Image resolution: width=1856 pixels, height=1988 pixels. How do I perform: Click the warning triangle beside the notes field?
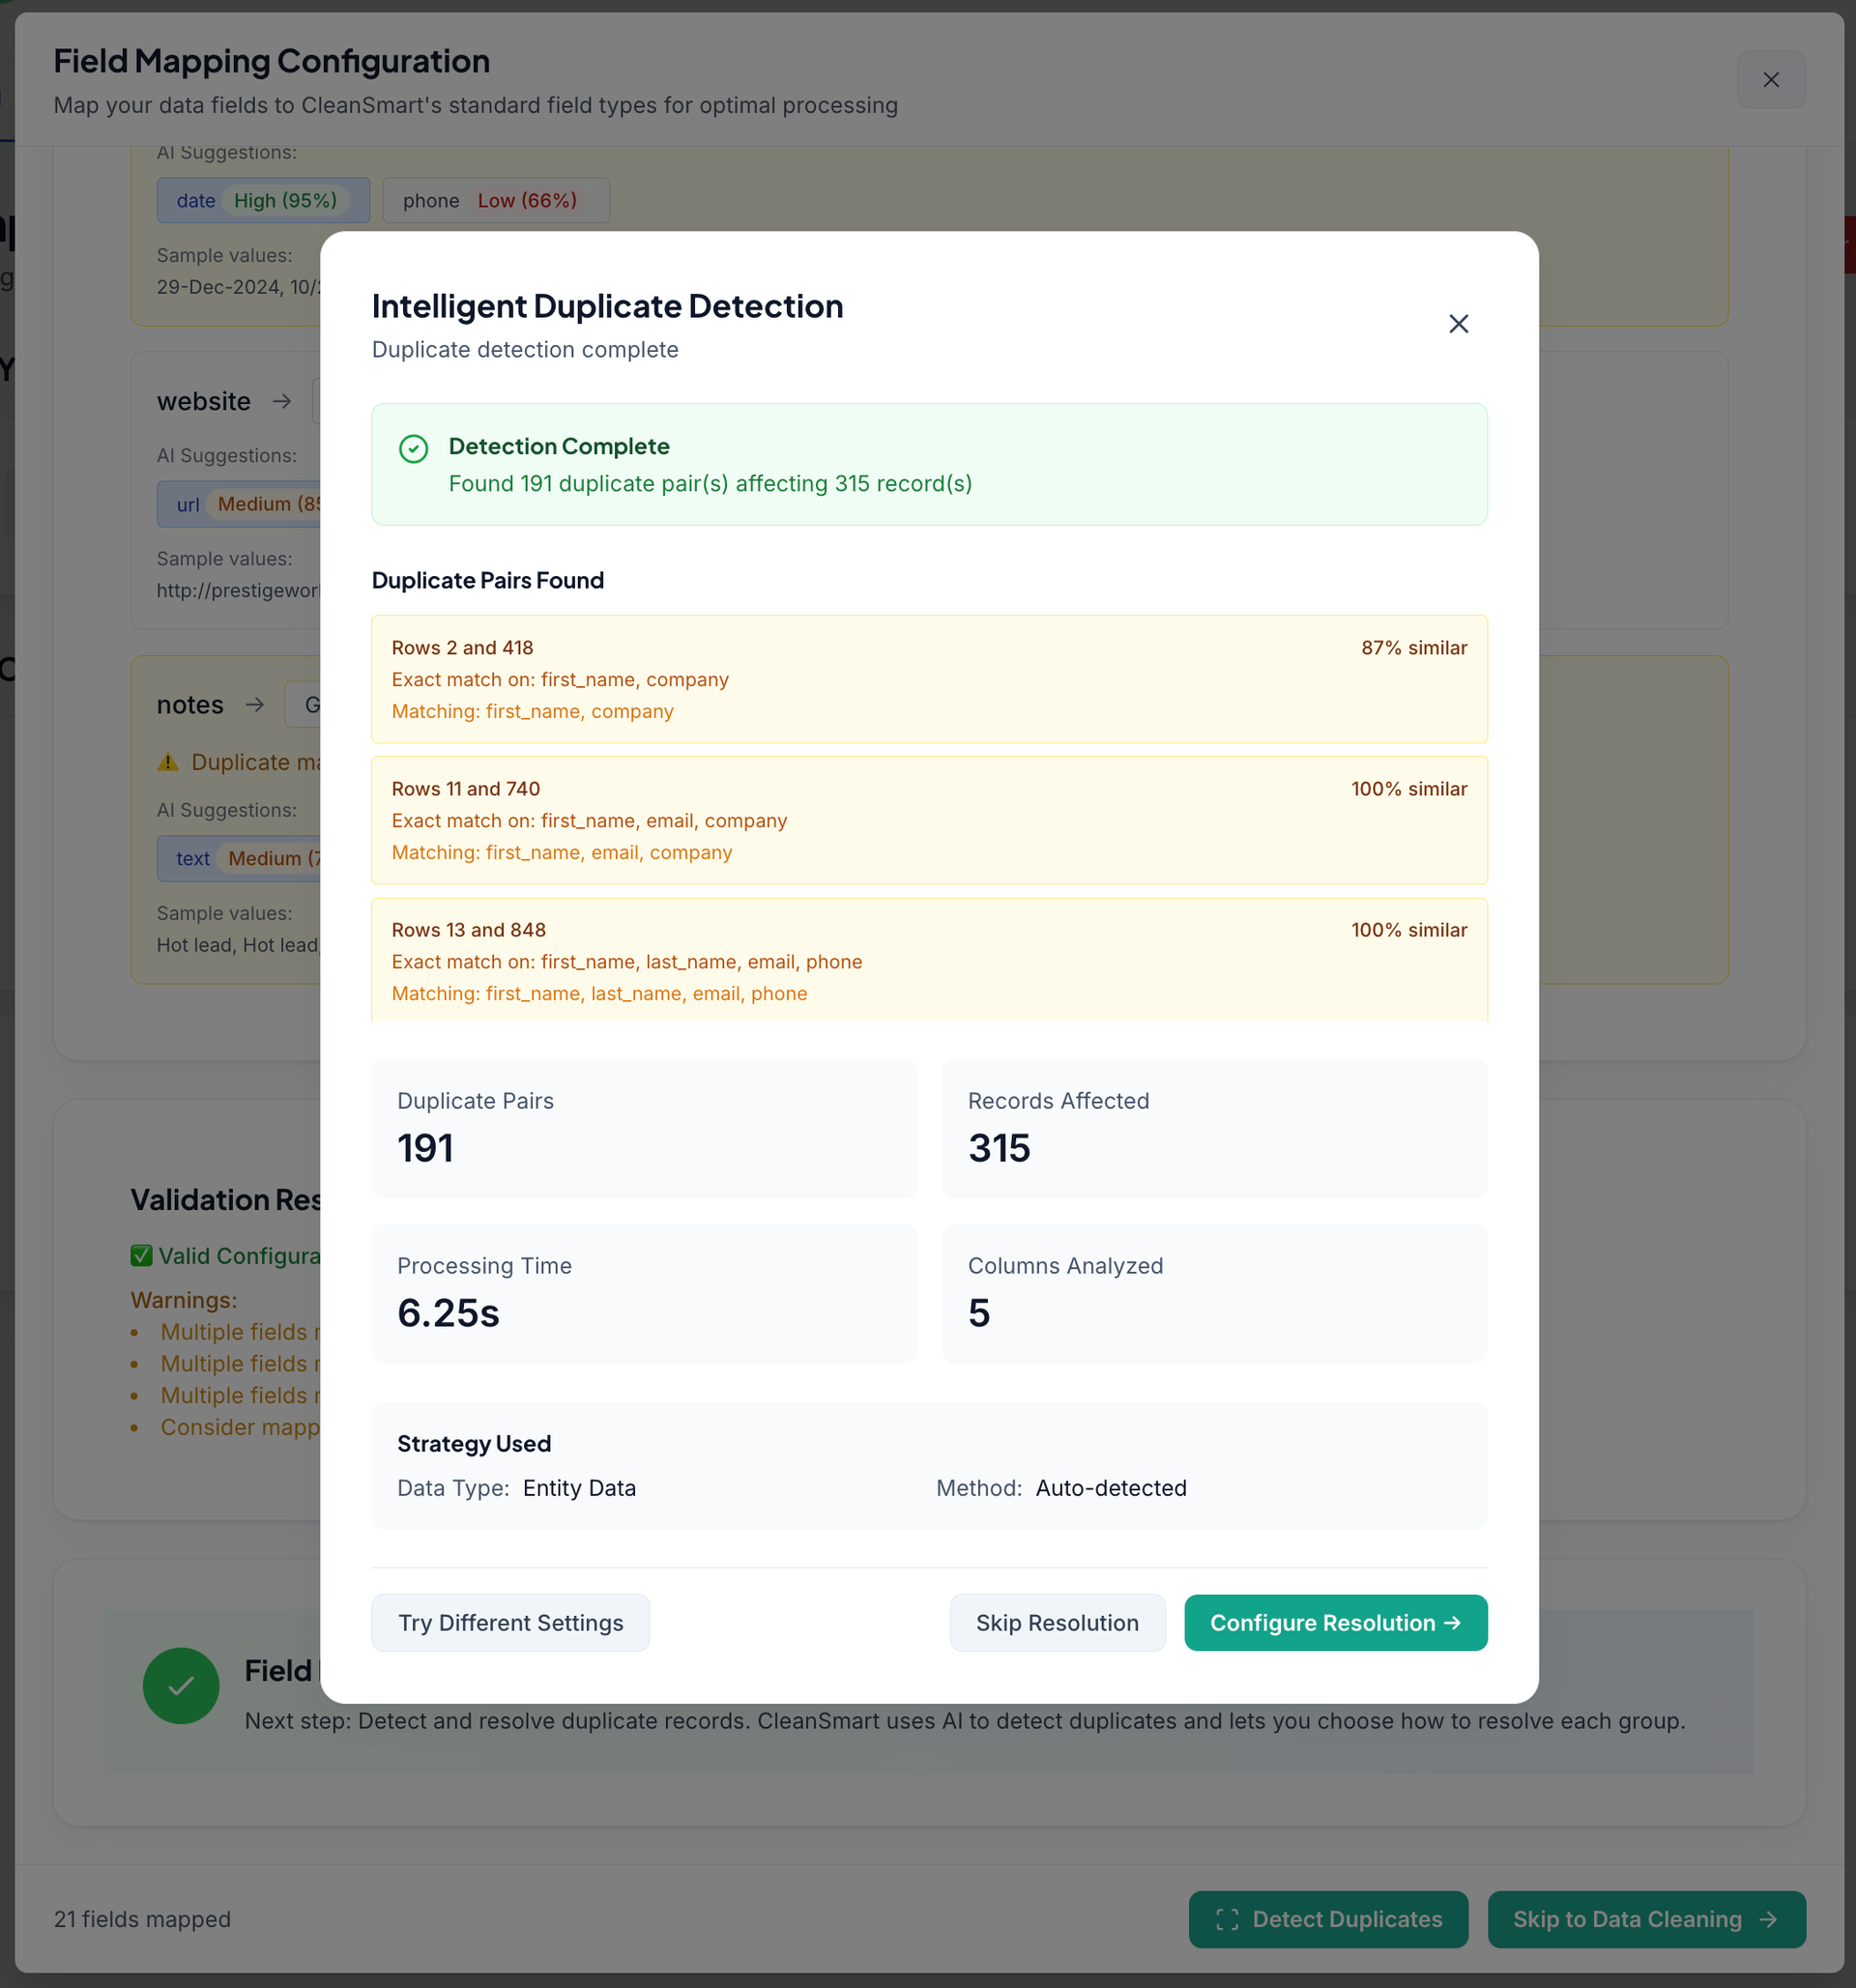[x=167, y=761]
